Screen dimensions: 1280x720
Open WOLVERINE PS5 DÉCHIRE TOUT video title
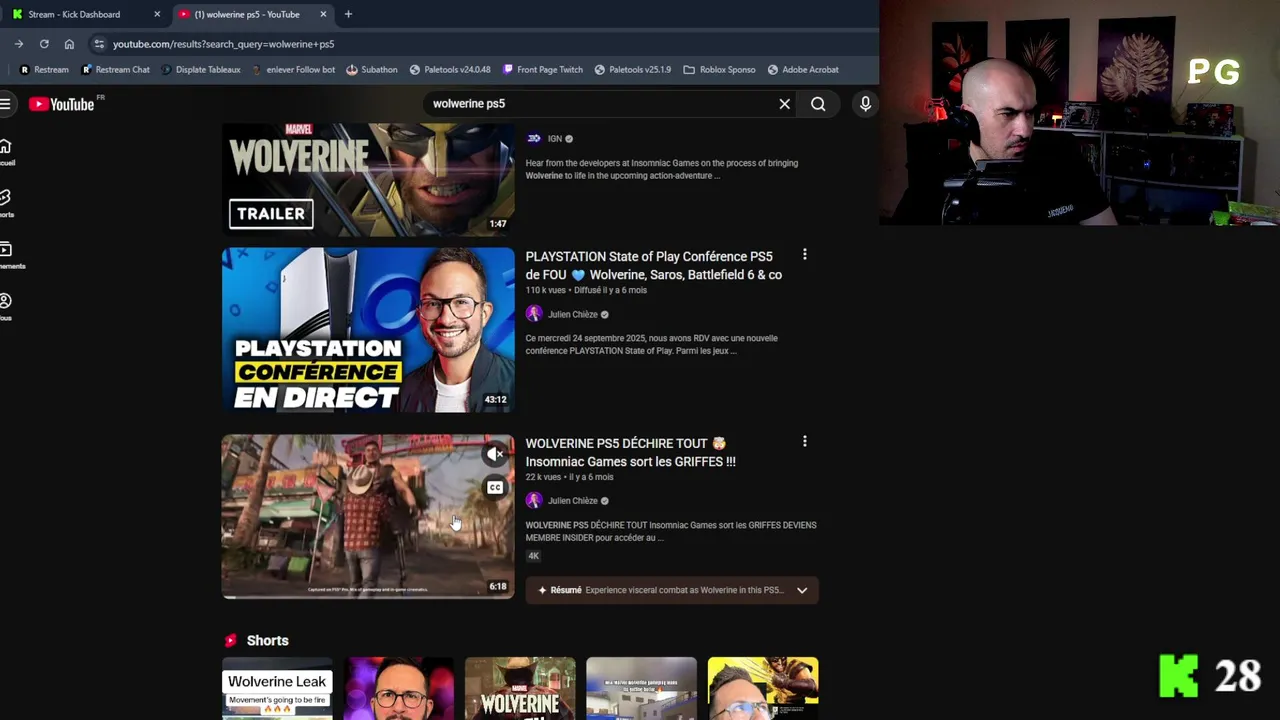pos(631,453)
